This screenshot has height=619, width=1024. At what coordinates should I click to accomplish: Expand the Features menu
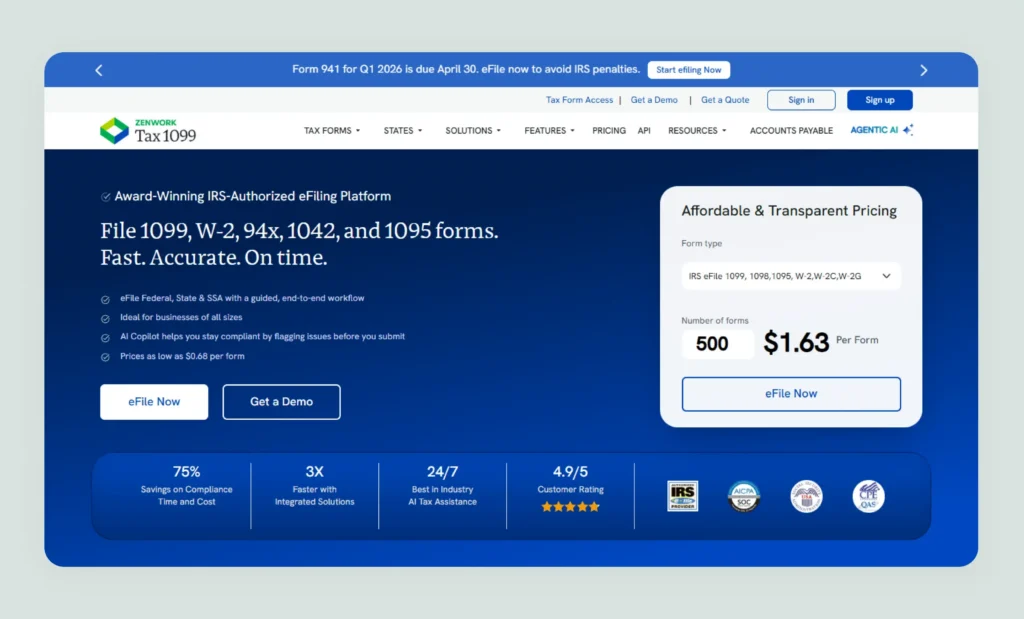tap(549, 131)
